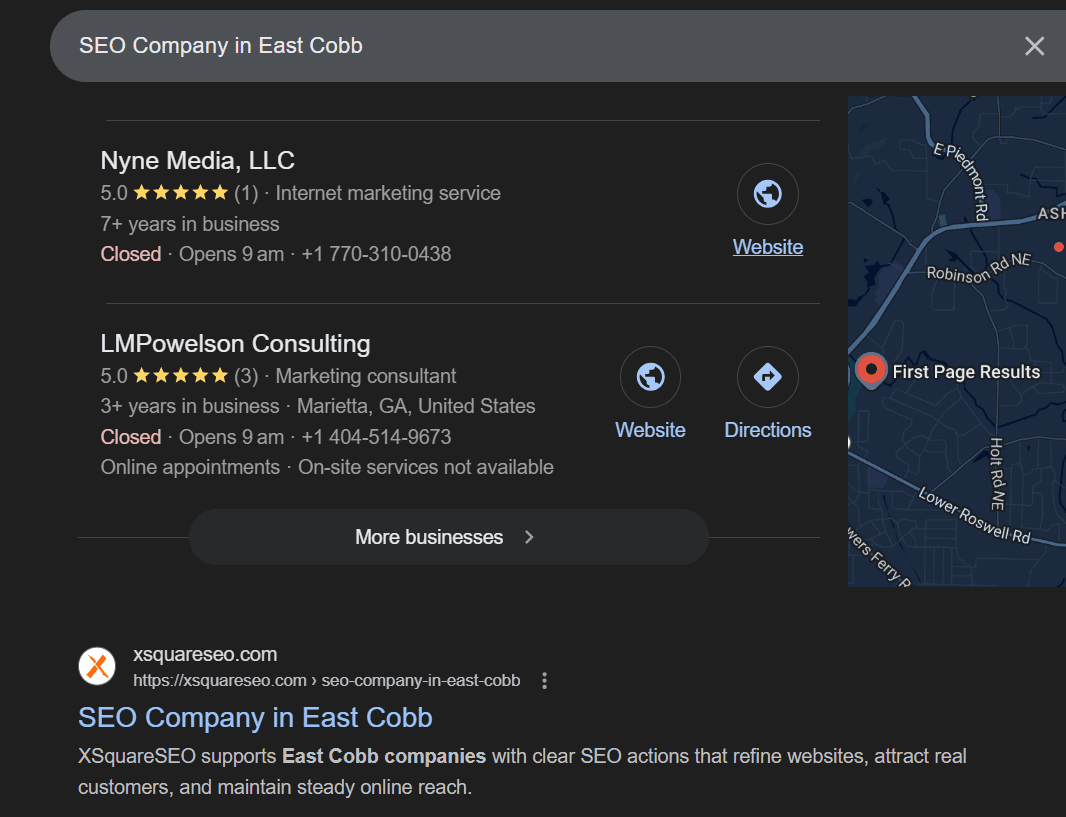Open the SEO Company in East Cobb result
The height and width of the screenshot is (817, 1066).
pos(254,717)
